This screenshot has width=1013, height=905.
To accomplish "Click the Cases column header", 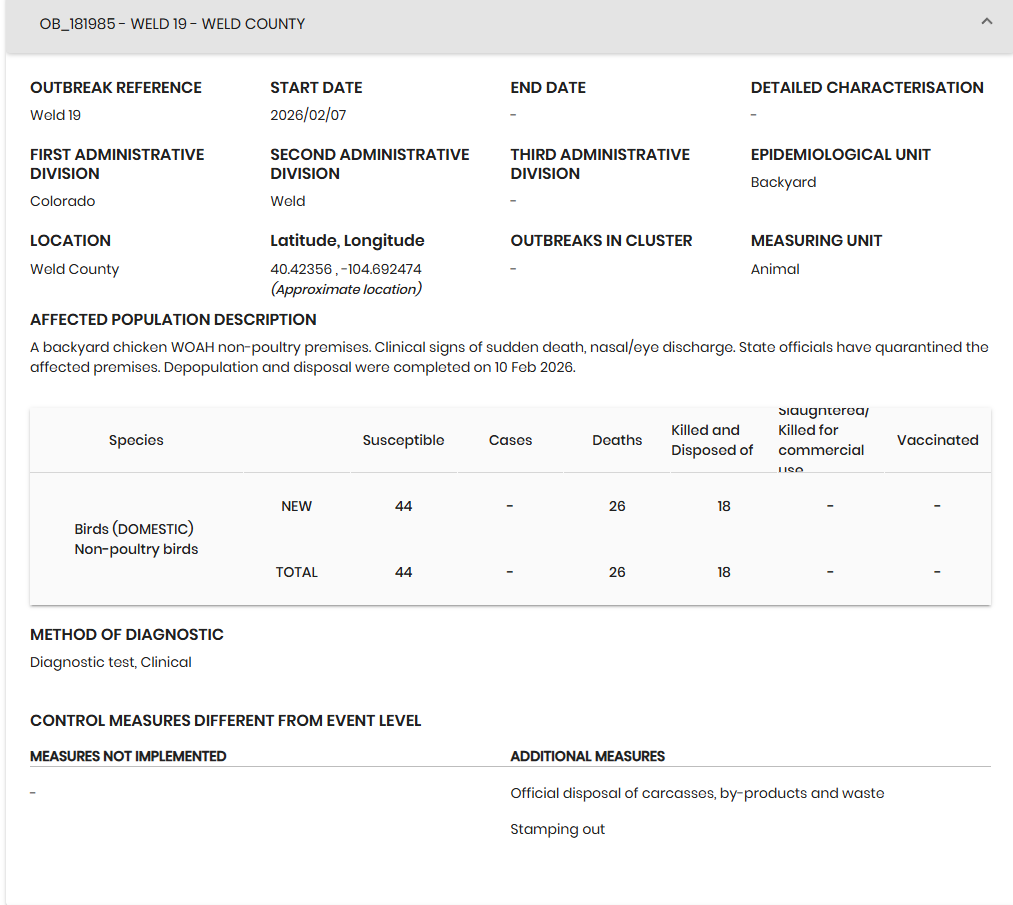I will tap(510, 440).
